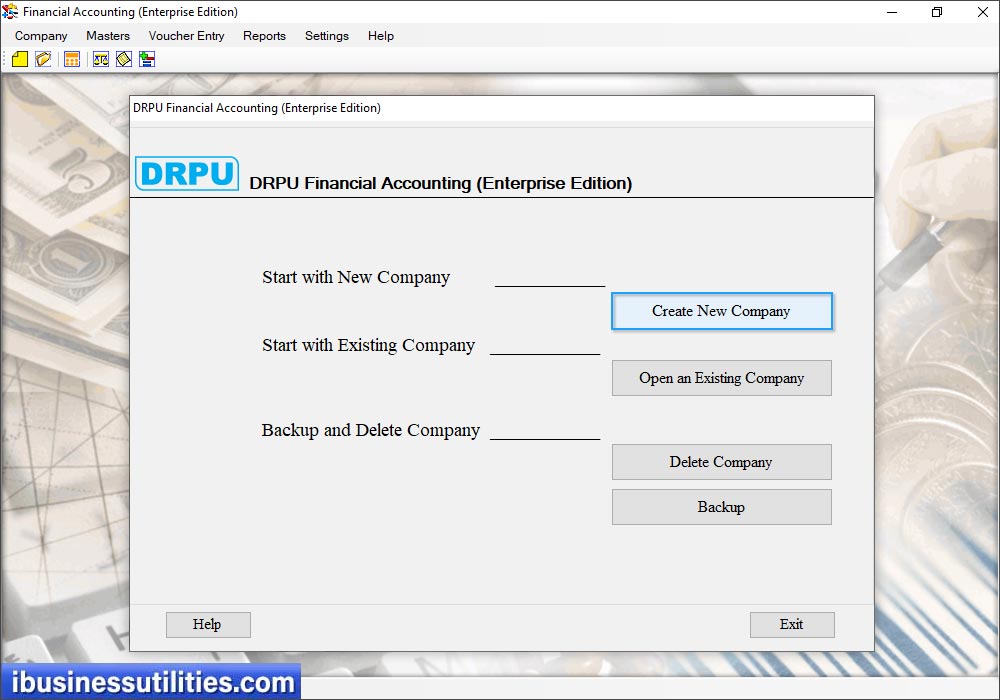This screenshot has width=1000, height=700.
Task: Open the Settings menu
Action: click(327, 36)
